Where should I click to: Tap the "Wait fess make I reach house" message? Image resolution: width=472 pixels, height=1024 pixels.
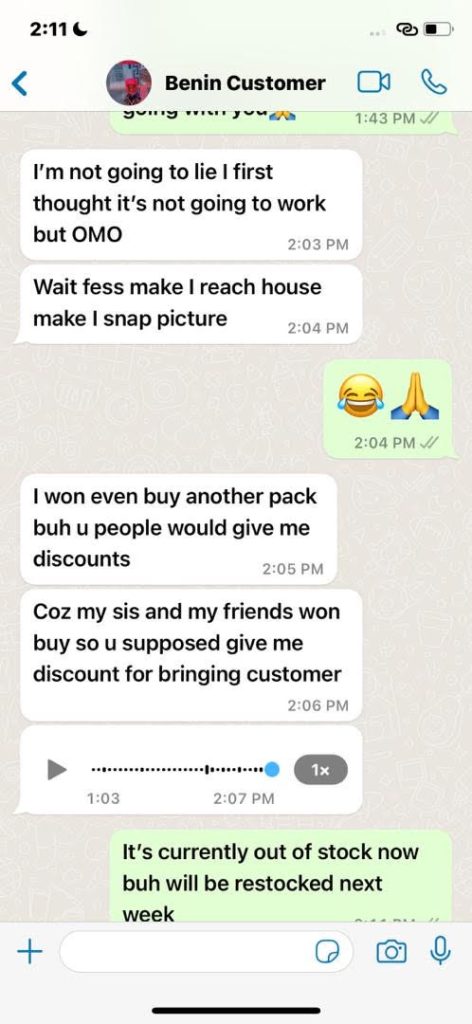point(191,304)
